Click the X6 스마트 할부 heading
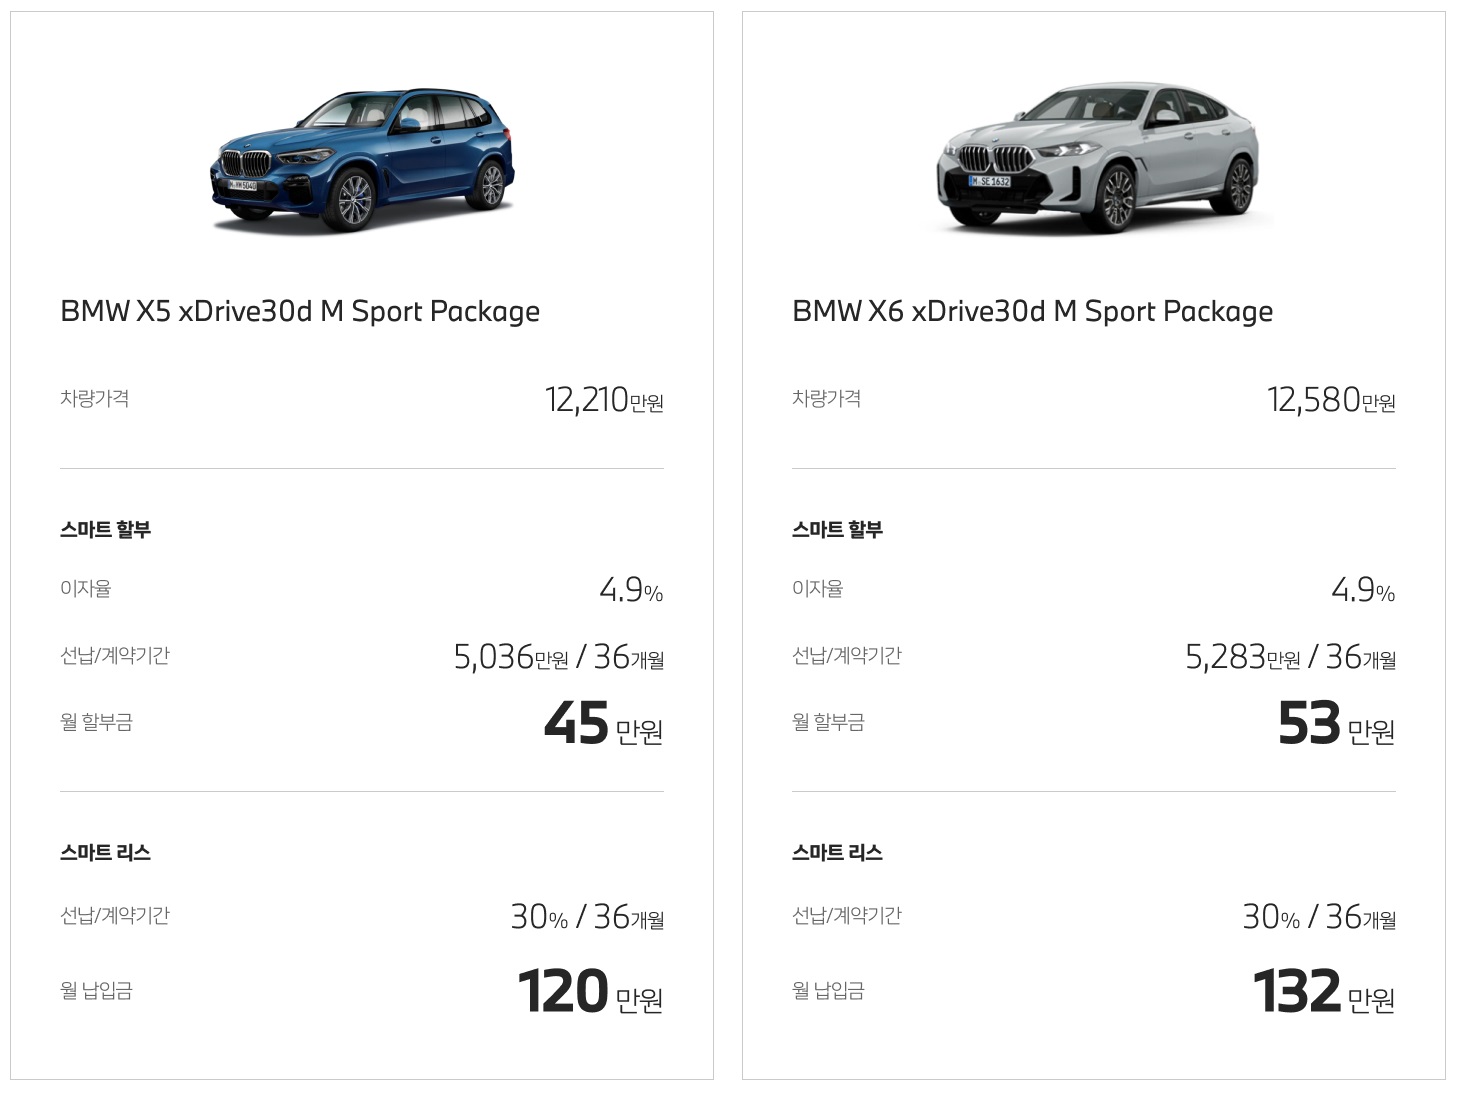The width and height of the screenshot is (1460, 1093). pos(837,530)
